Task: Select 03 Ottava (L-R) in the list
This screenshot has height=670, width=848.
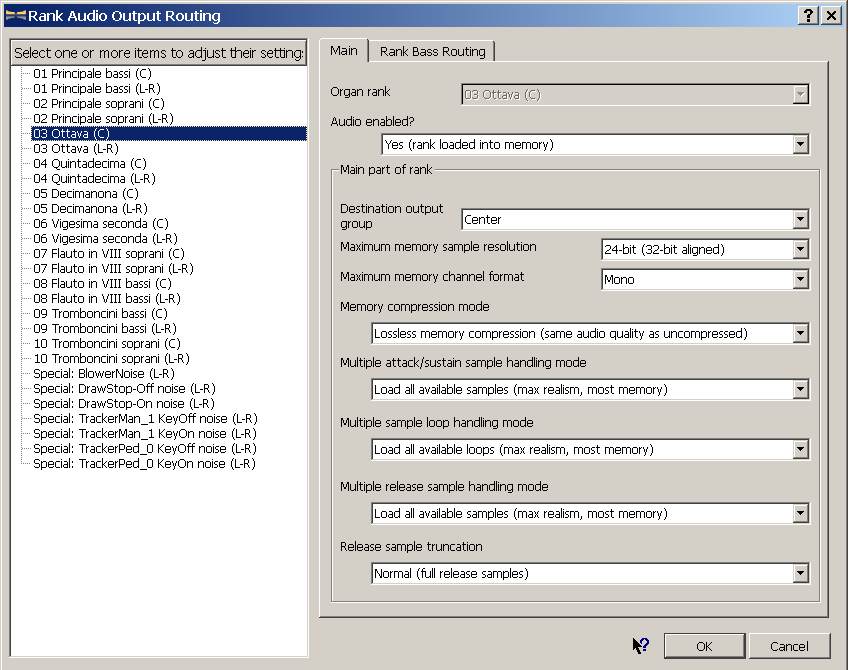Action: click(75, 149)
